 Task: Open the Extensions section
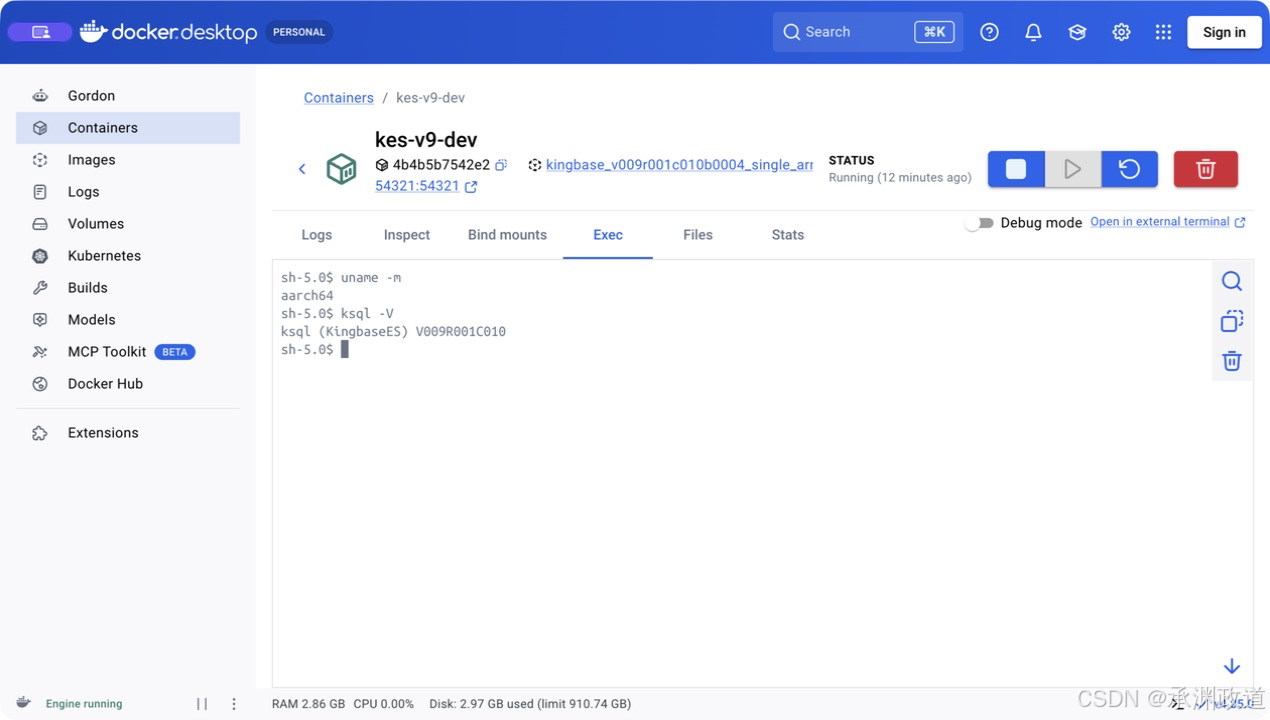tap(128, 433)
